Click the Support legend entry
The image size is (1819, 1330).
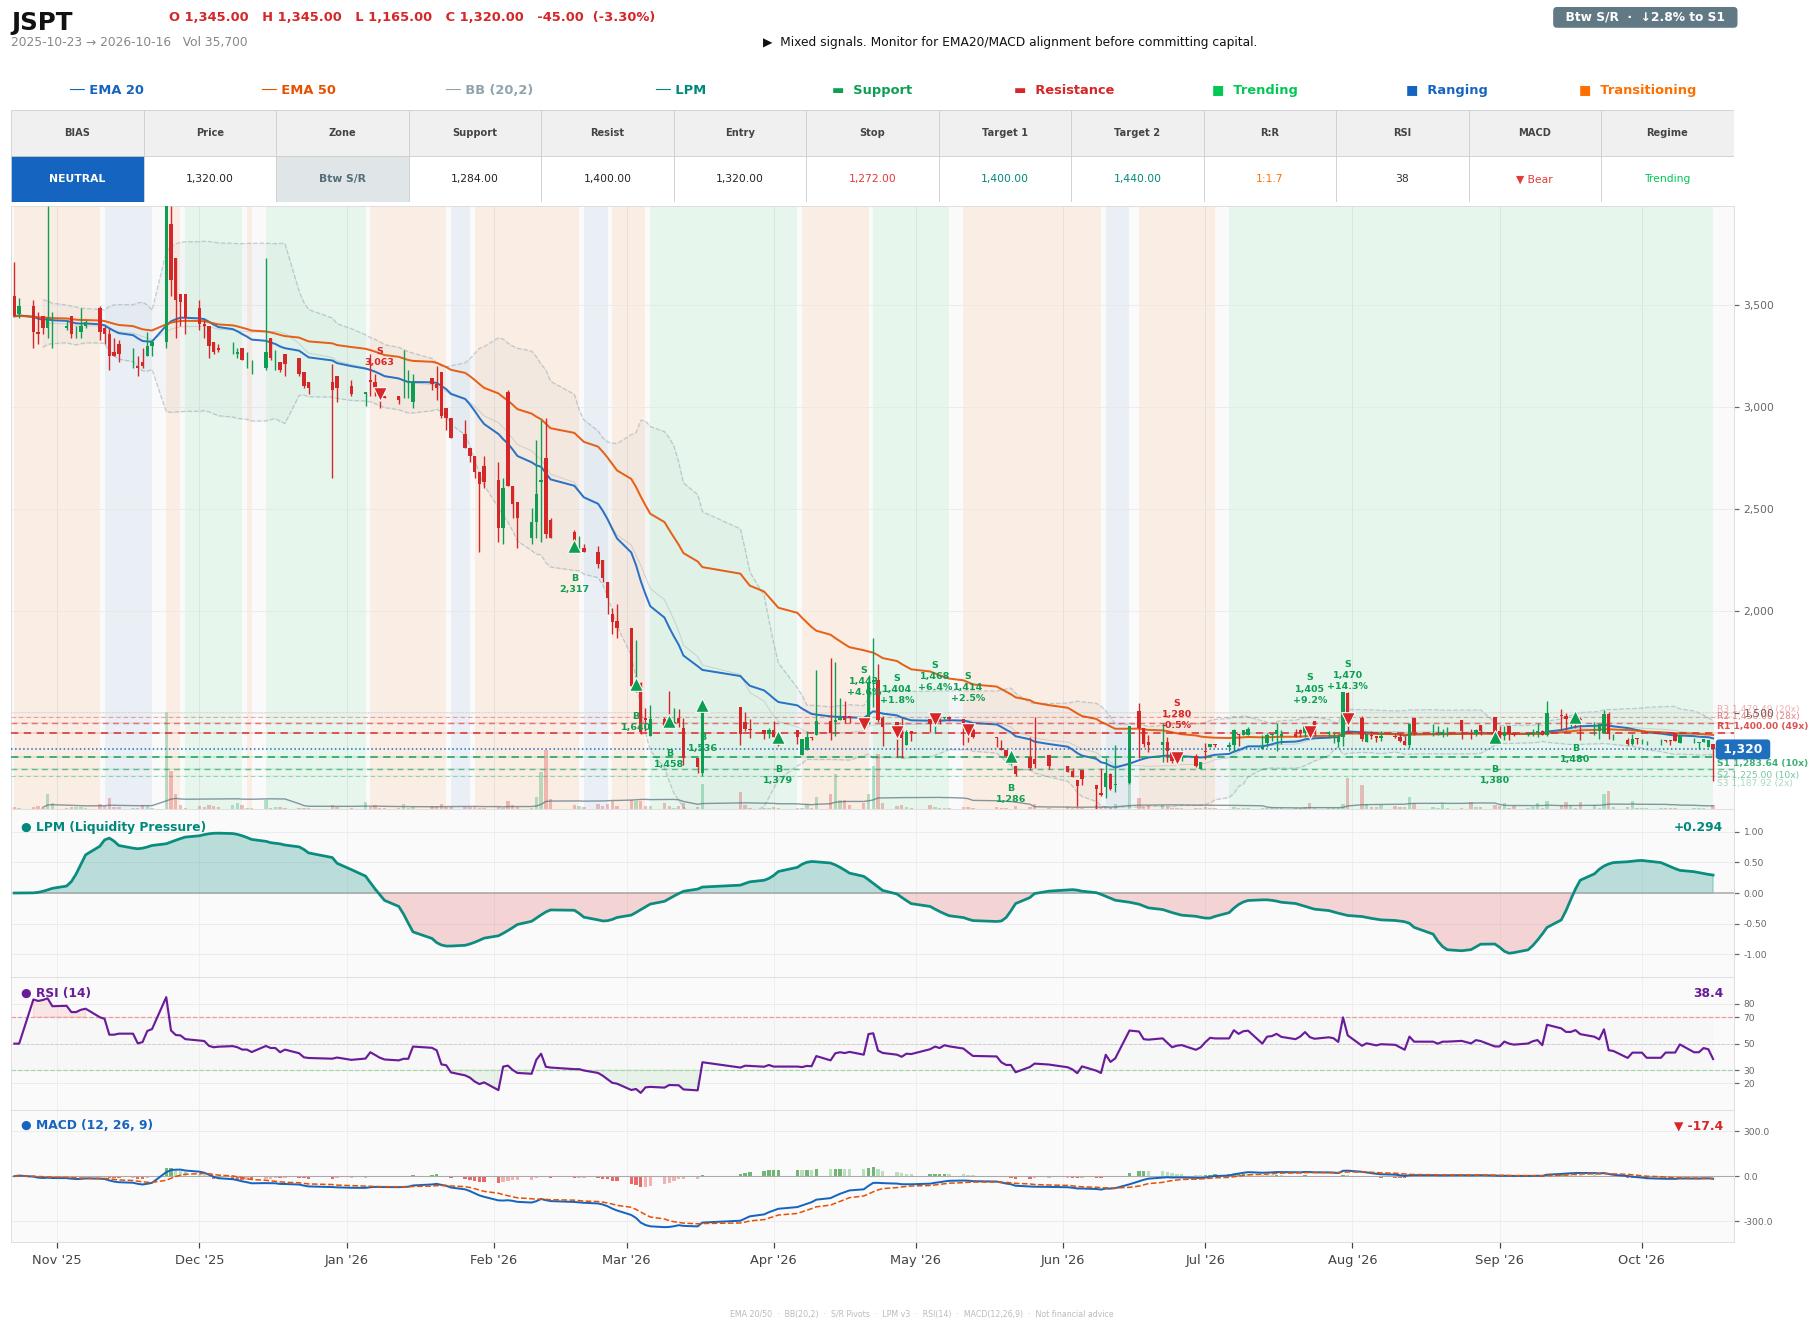pos(872,90)
